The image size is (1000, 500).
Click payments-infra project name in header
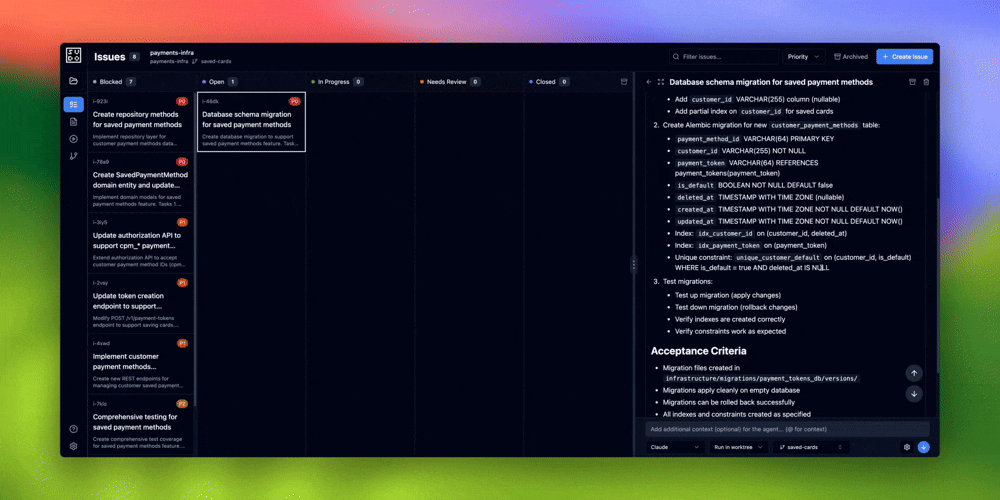(172, 52)
